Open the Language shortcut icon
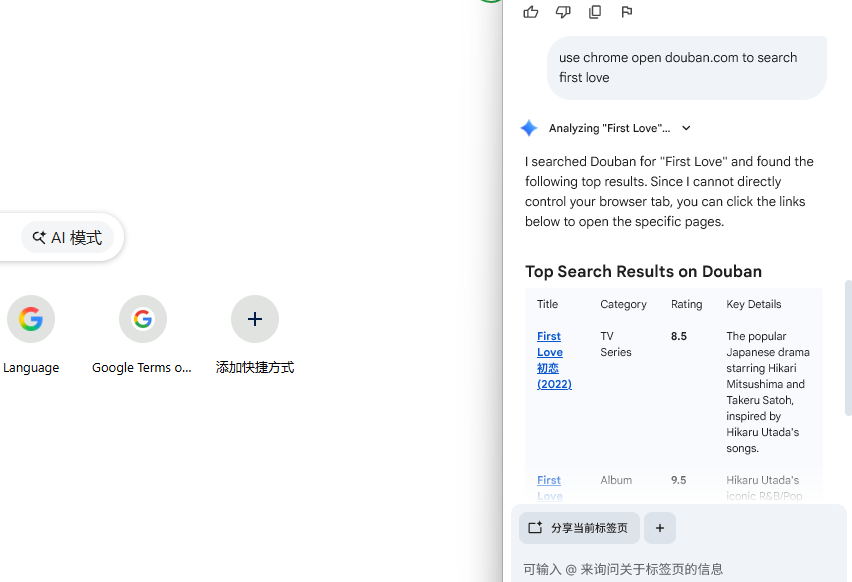 31,320
